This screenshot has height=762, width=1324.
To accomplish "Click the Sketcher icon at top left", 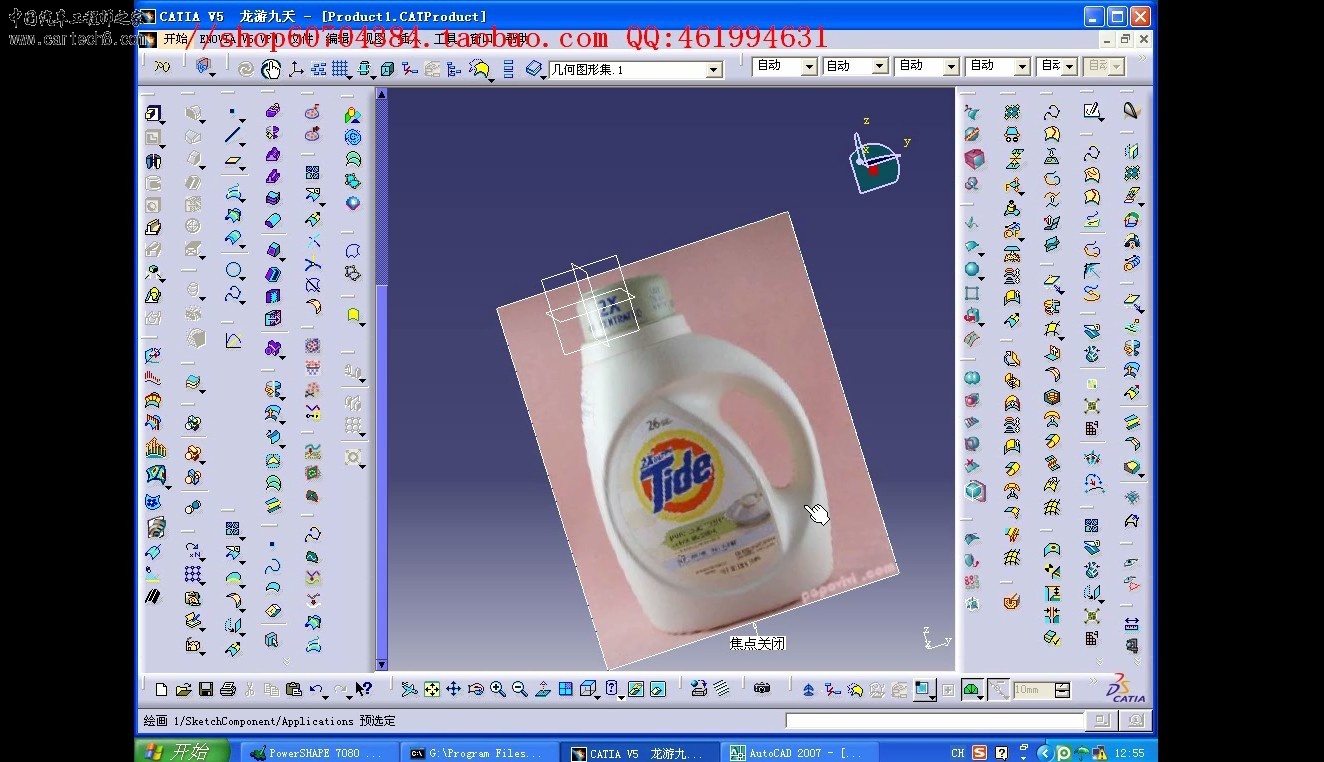I will (x=152, y=112).
